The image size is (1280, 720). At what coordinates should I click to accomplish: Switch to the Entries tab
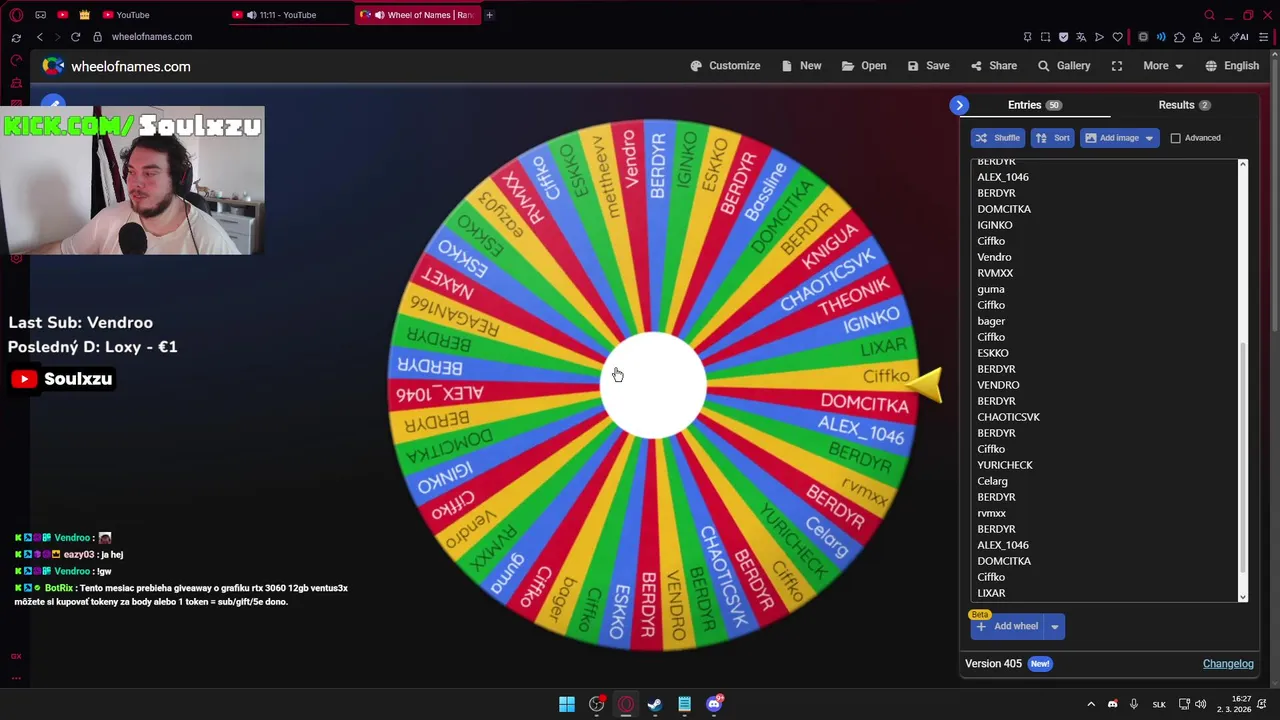click(1034, 105)
